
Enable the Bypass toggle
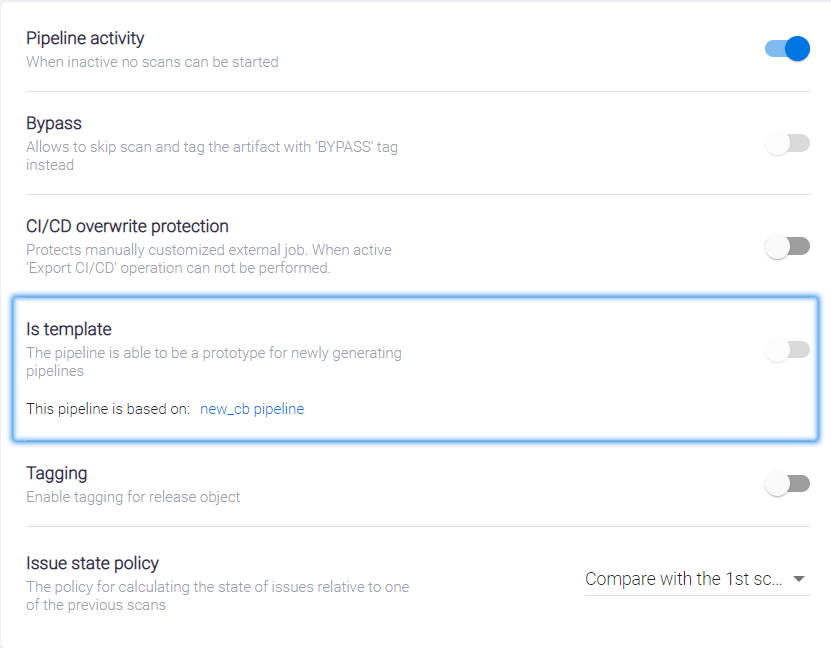tap(787, 143)
